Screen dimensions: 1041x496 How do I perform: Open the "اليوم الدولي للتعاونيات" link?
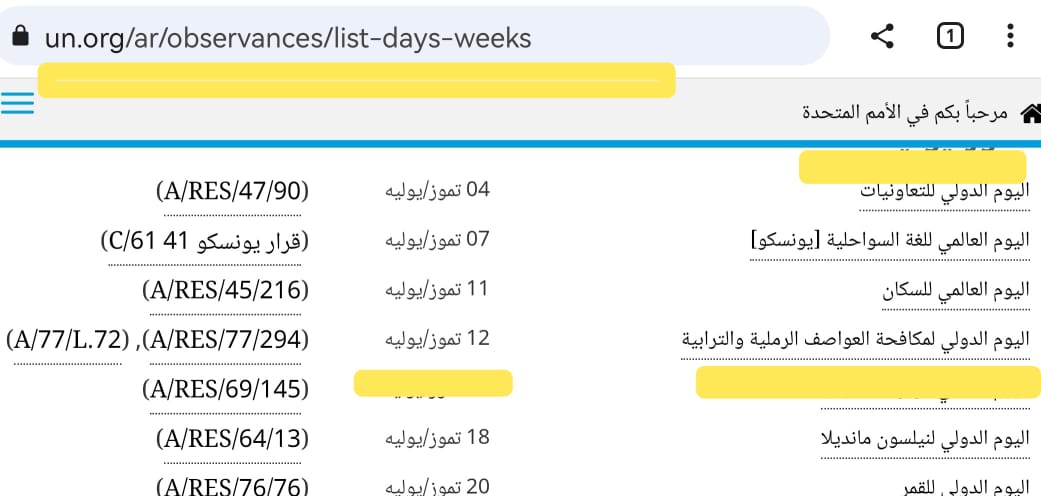(x=944, y=190)
